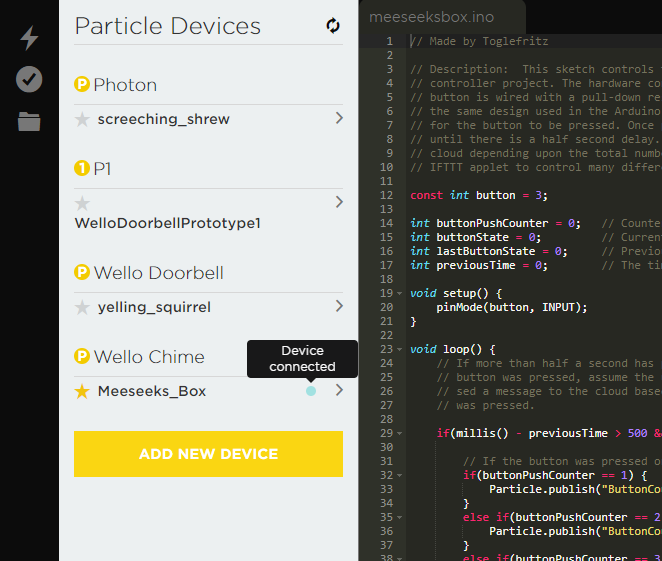Click the '// was pressed.' comment
Screen dimensions: 662x561
tap(486, 405)
